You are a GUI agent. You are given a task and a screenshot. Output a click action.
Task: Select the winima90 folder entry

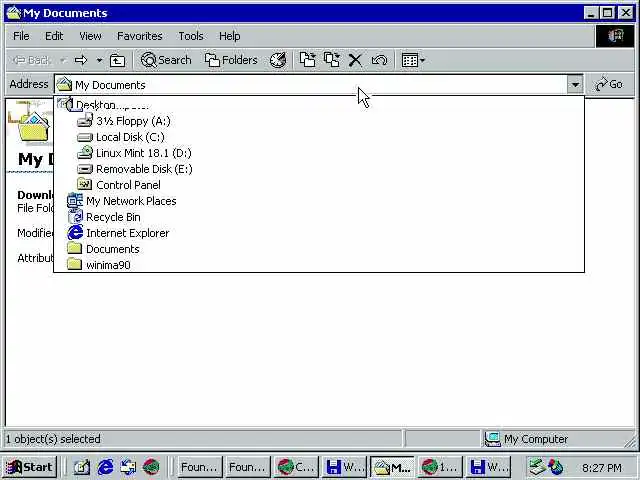pyautogui.click(x=319, y=264)
